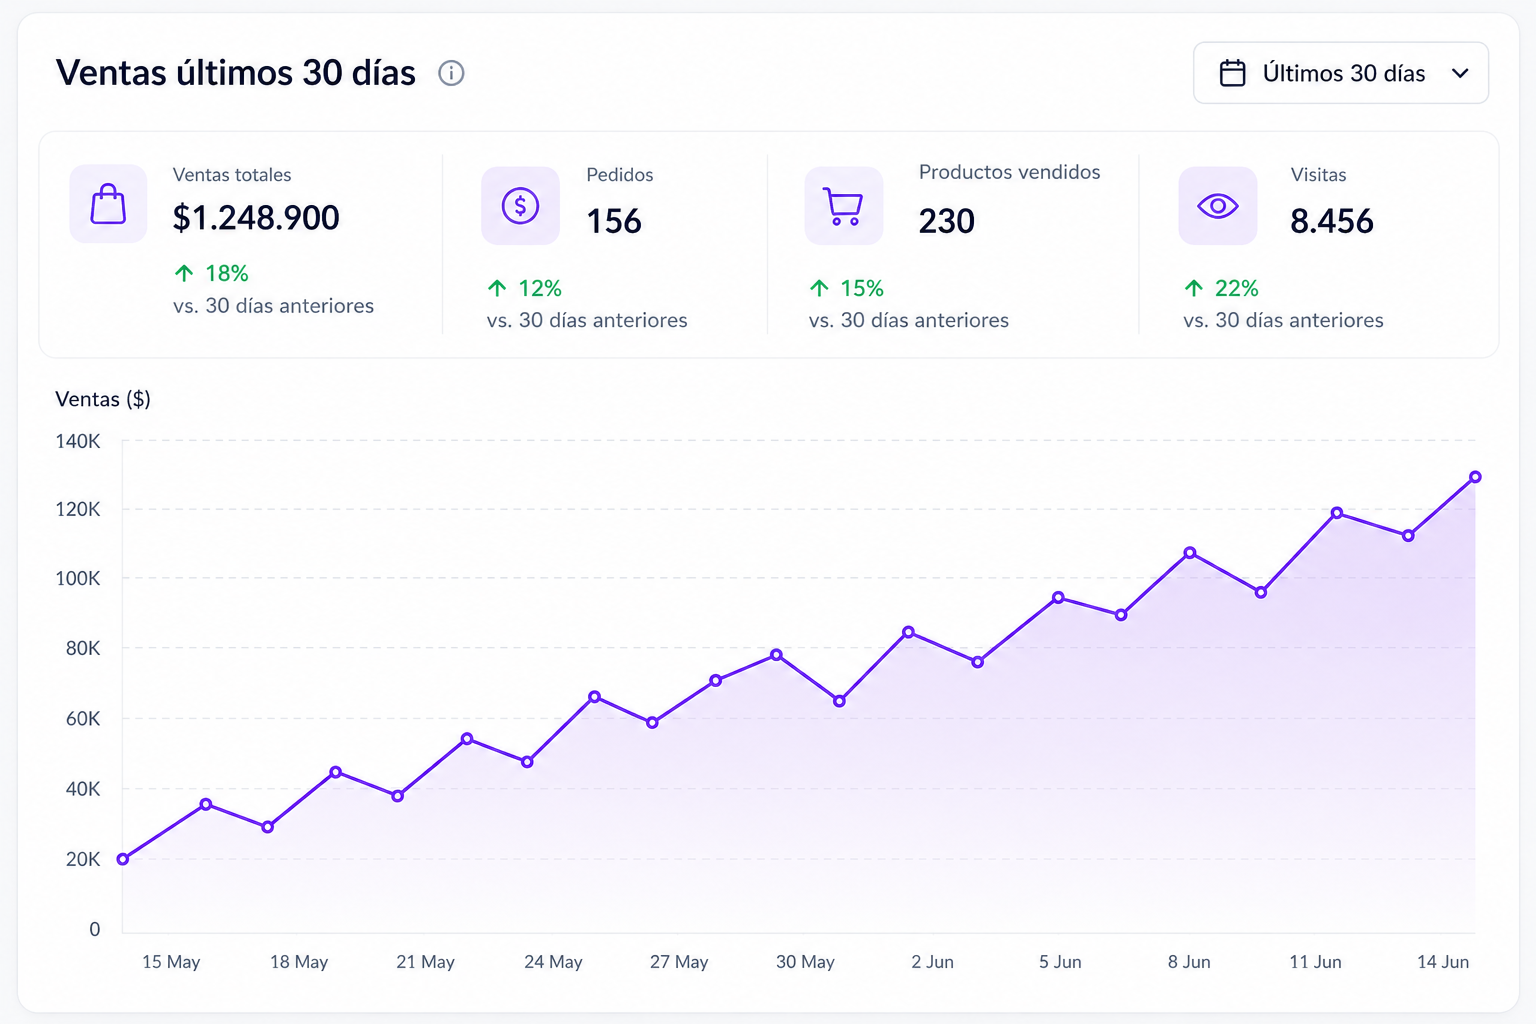Click the dollar coin icon for Pedidos
This screenshot has width=1536, height=1024.
pos(520,206)
